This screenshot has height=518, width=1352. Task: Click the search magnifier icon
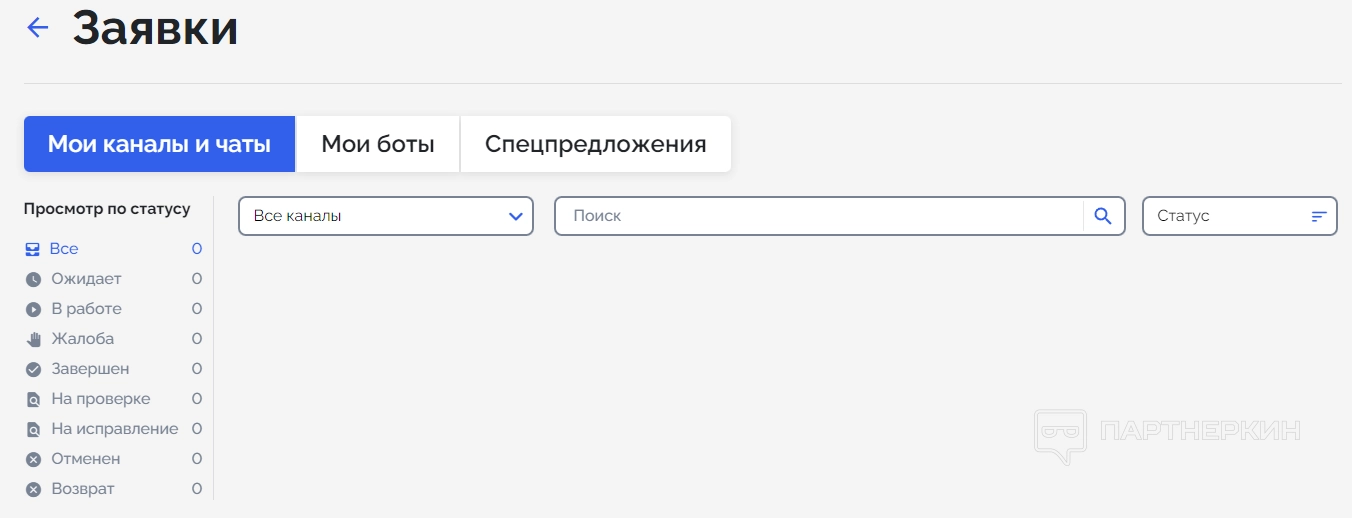coord(1103,216)
